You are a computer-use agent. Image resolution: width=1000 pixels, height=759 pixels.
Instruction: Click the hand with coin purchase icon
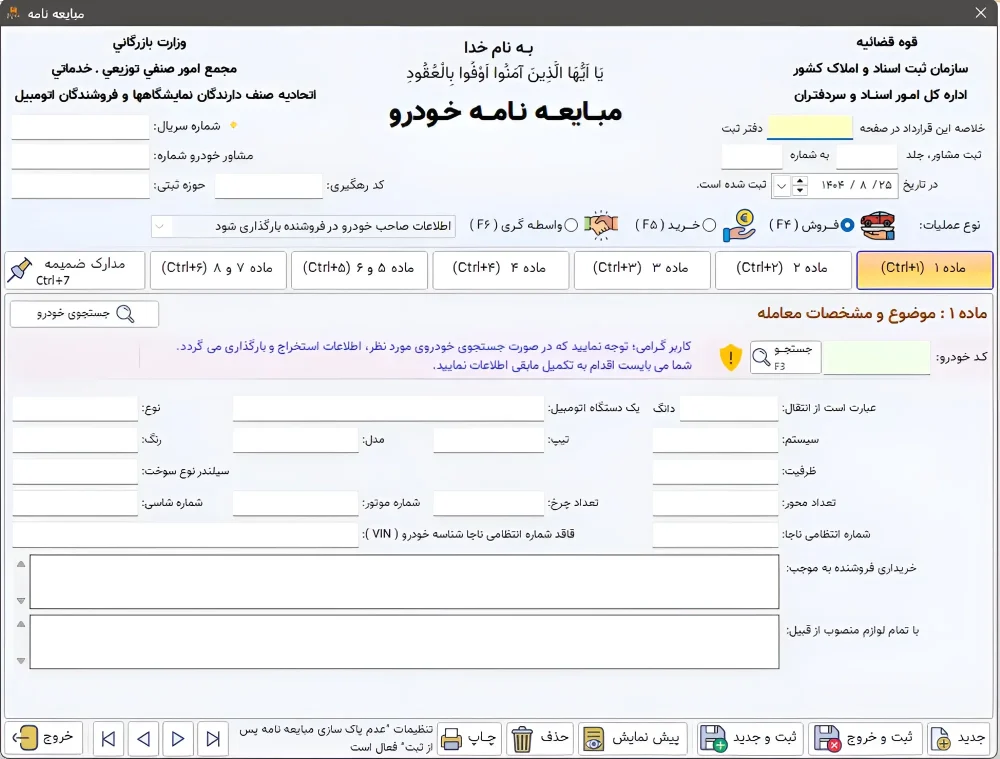click(739, 226)
